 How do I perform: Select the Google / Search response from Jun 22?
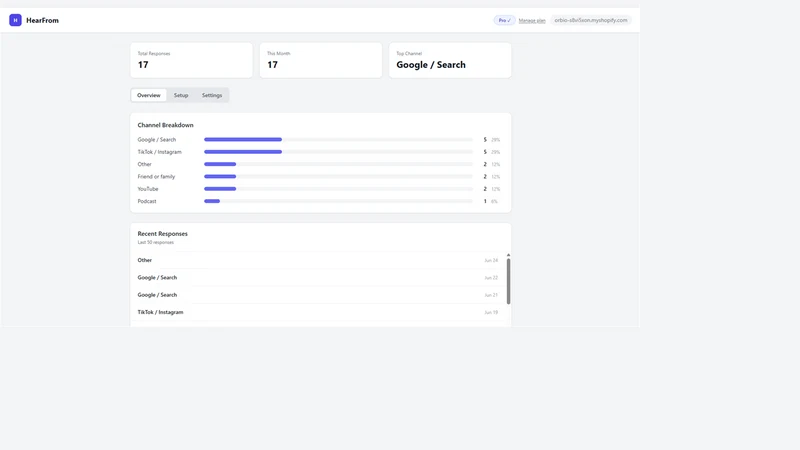pos(317,278)
